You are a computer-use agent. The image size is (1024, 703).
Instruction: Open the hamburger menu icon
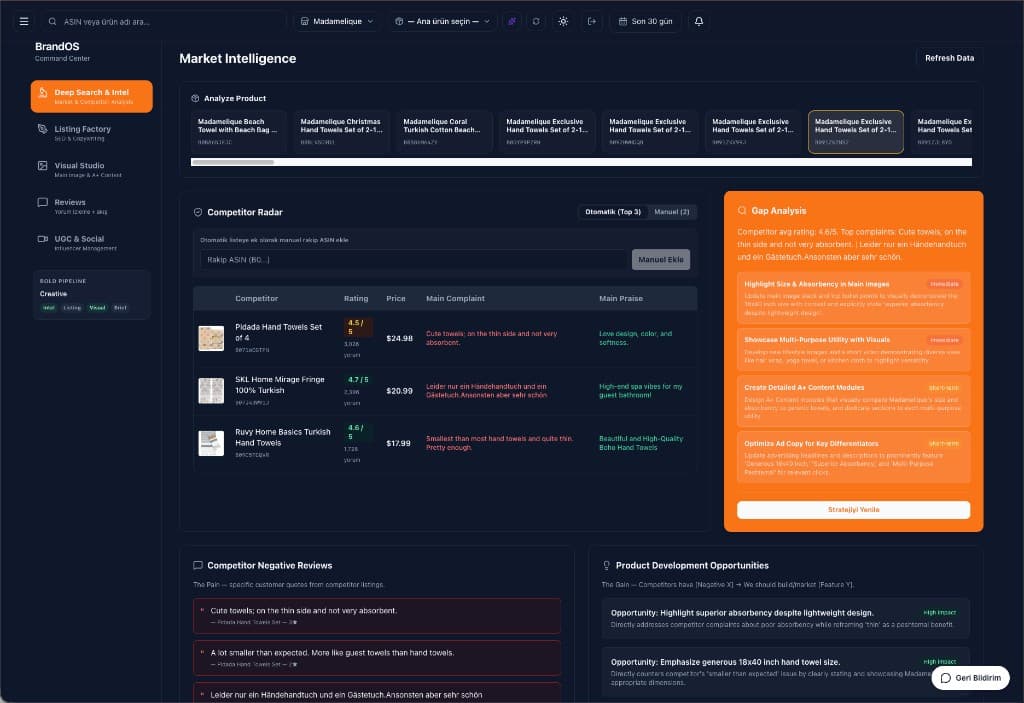24,22
